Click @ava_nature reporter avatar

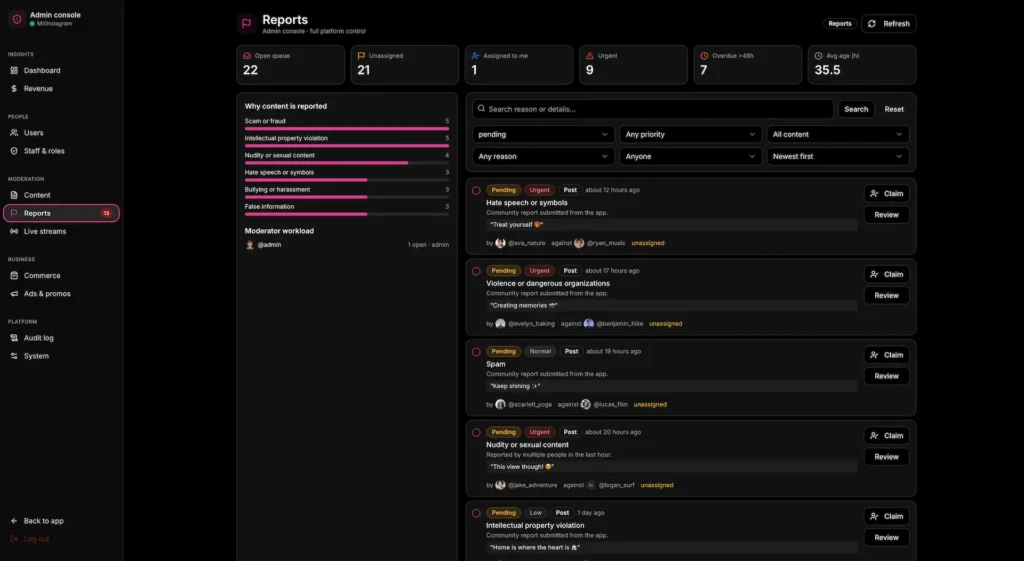tap(500, 243)
